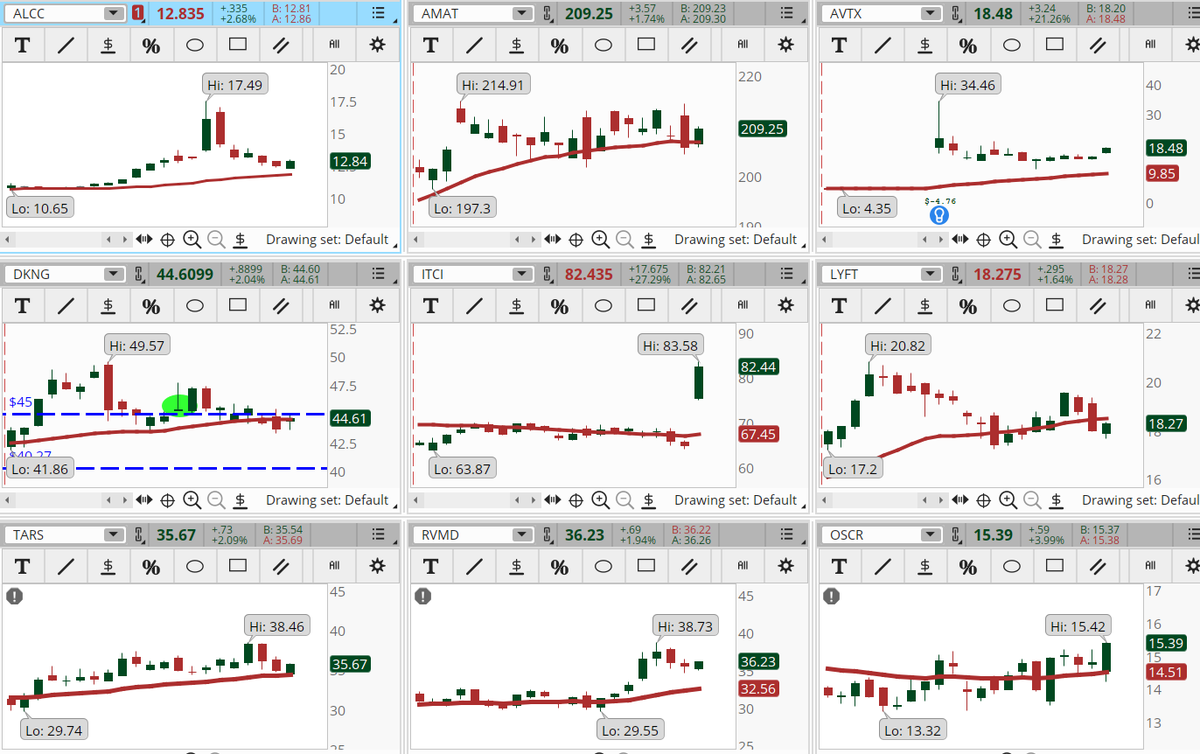Select the percent tool in OSCR toolbar
This screenshot has height=754, width=1200.
(x=968, y=567)
